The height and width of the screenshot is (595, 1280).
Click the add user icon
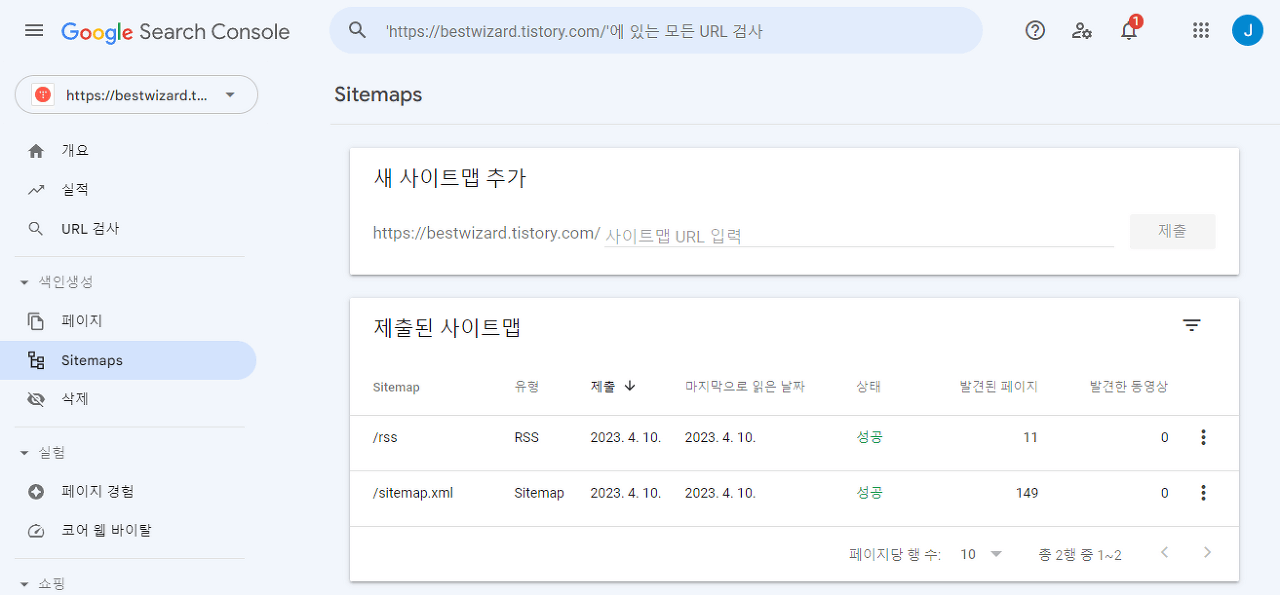pos(1081,31)
